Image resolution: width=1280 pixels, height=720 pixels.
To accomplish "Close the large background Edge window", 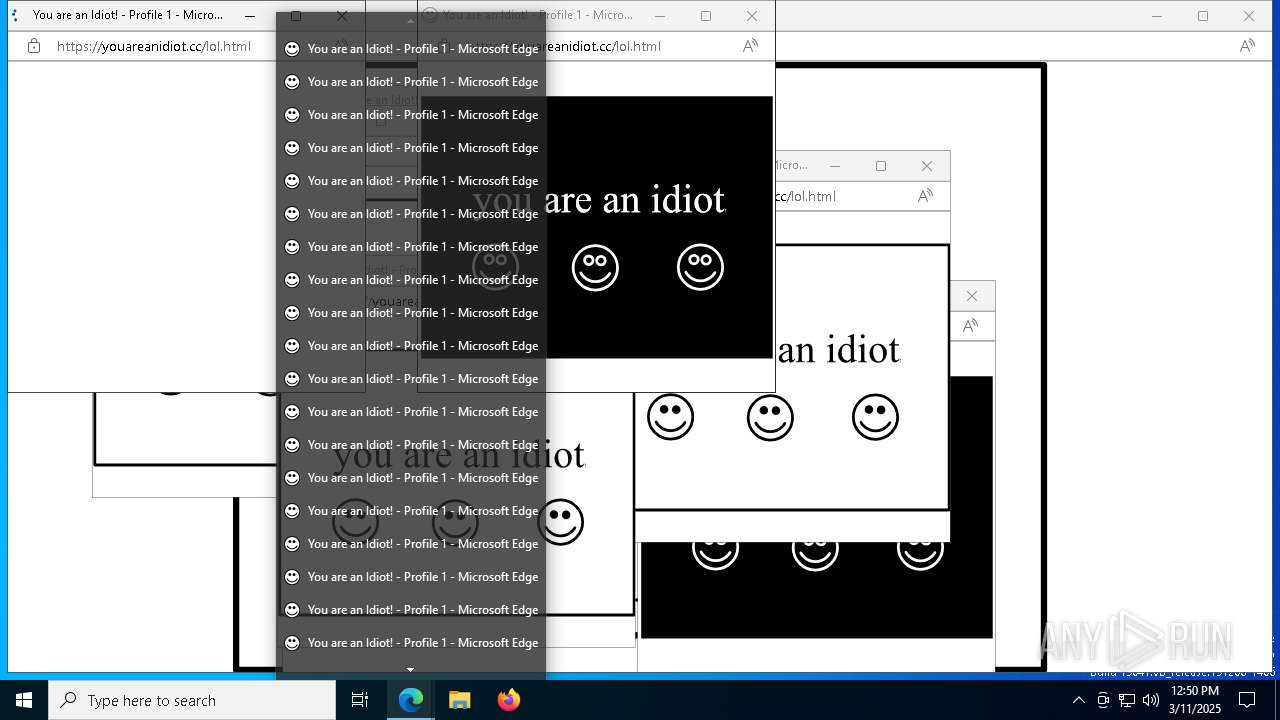I will point(1249,16).
